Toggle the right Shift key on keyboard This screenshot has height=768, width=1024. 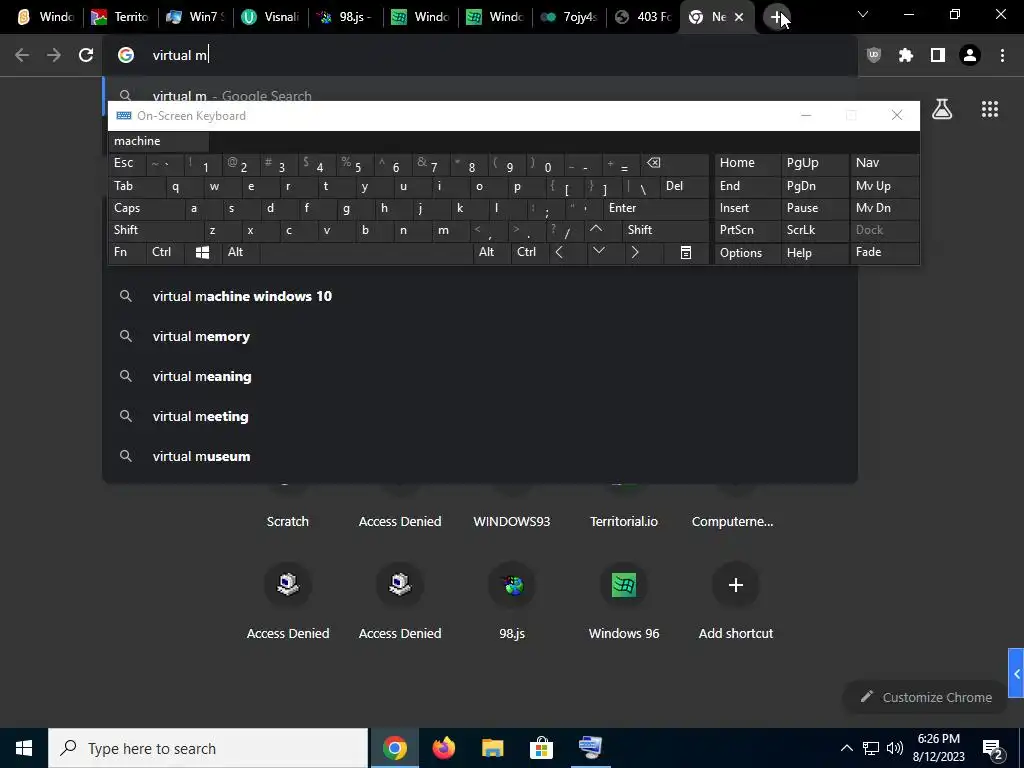pos(665,230)
